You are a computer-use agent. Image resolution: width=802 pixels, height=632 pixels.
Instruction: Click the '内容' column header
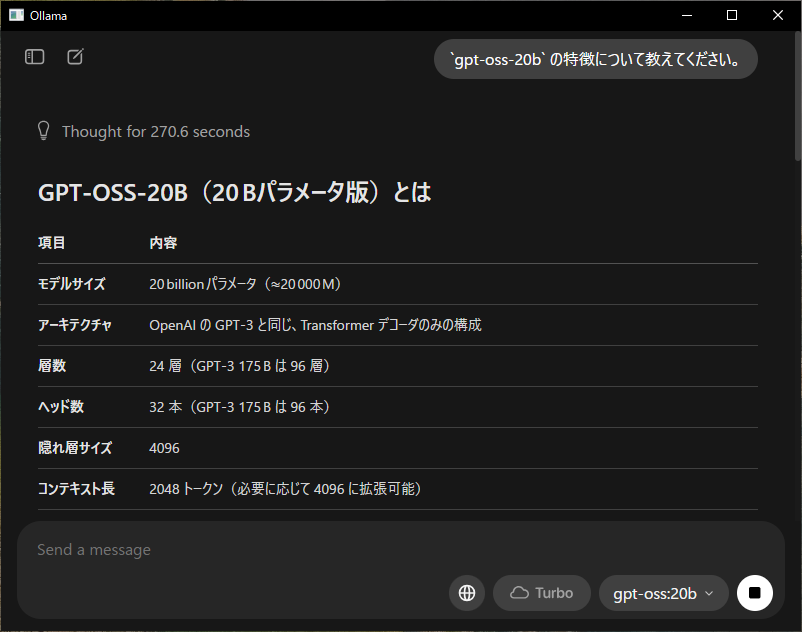163,242
